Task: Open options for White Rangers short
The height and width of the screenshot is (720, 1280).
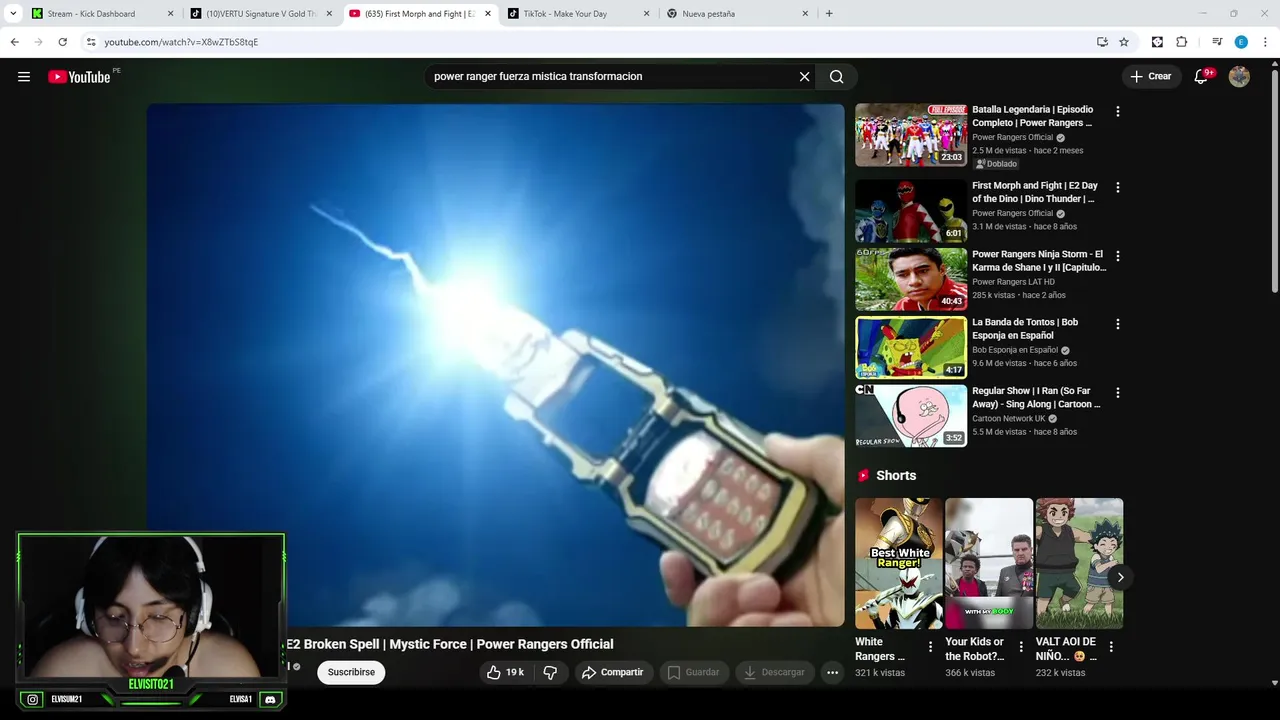Action: pyautogui.click(x=930, y=647)
